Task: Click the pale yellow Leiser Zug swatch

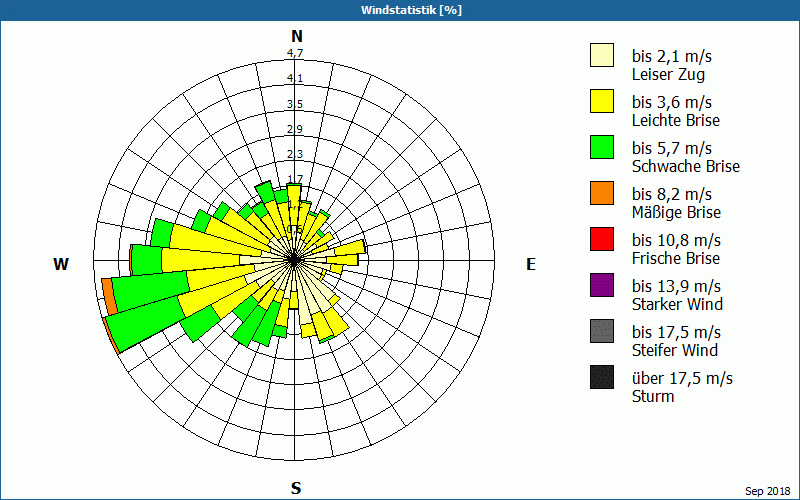Action: click(602, 56)
